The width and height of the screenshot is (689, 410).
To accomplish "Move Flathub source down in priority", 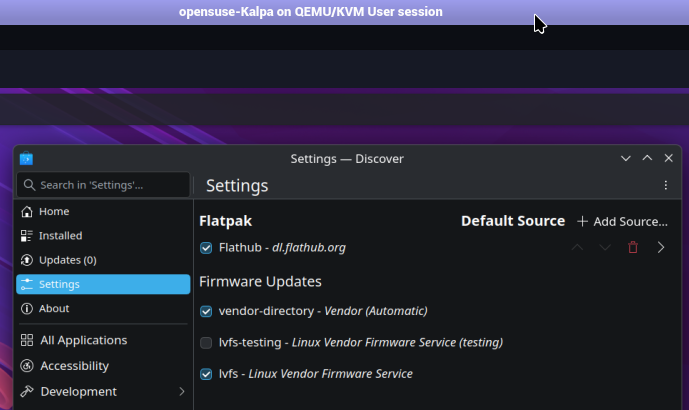I will pyautogui.click(x=605, y=247).
